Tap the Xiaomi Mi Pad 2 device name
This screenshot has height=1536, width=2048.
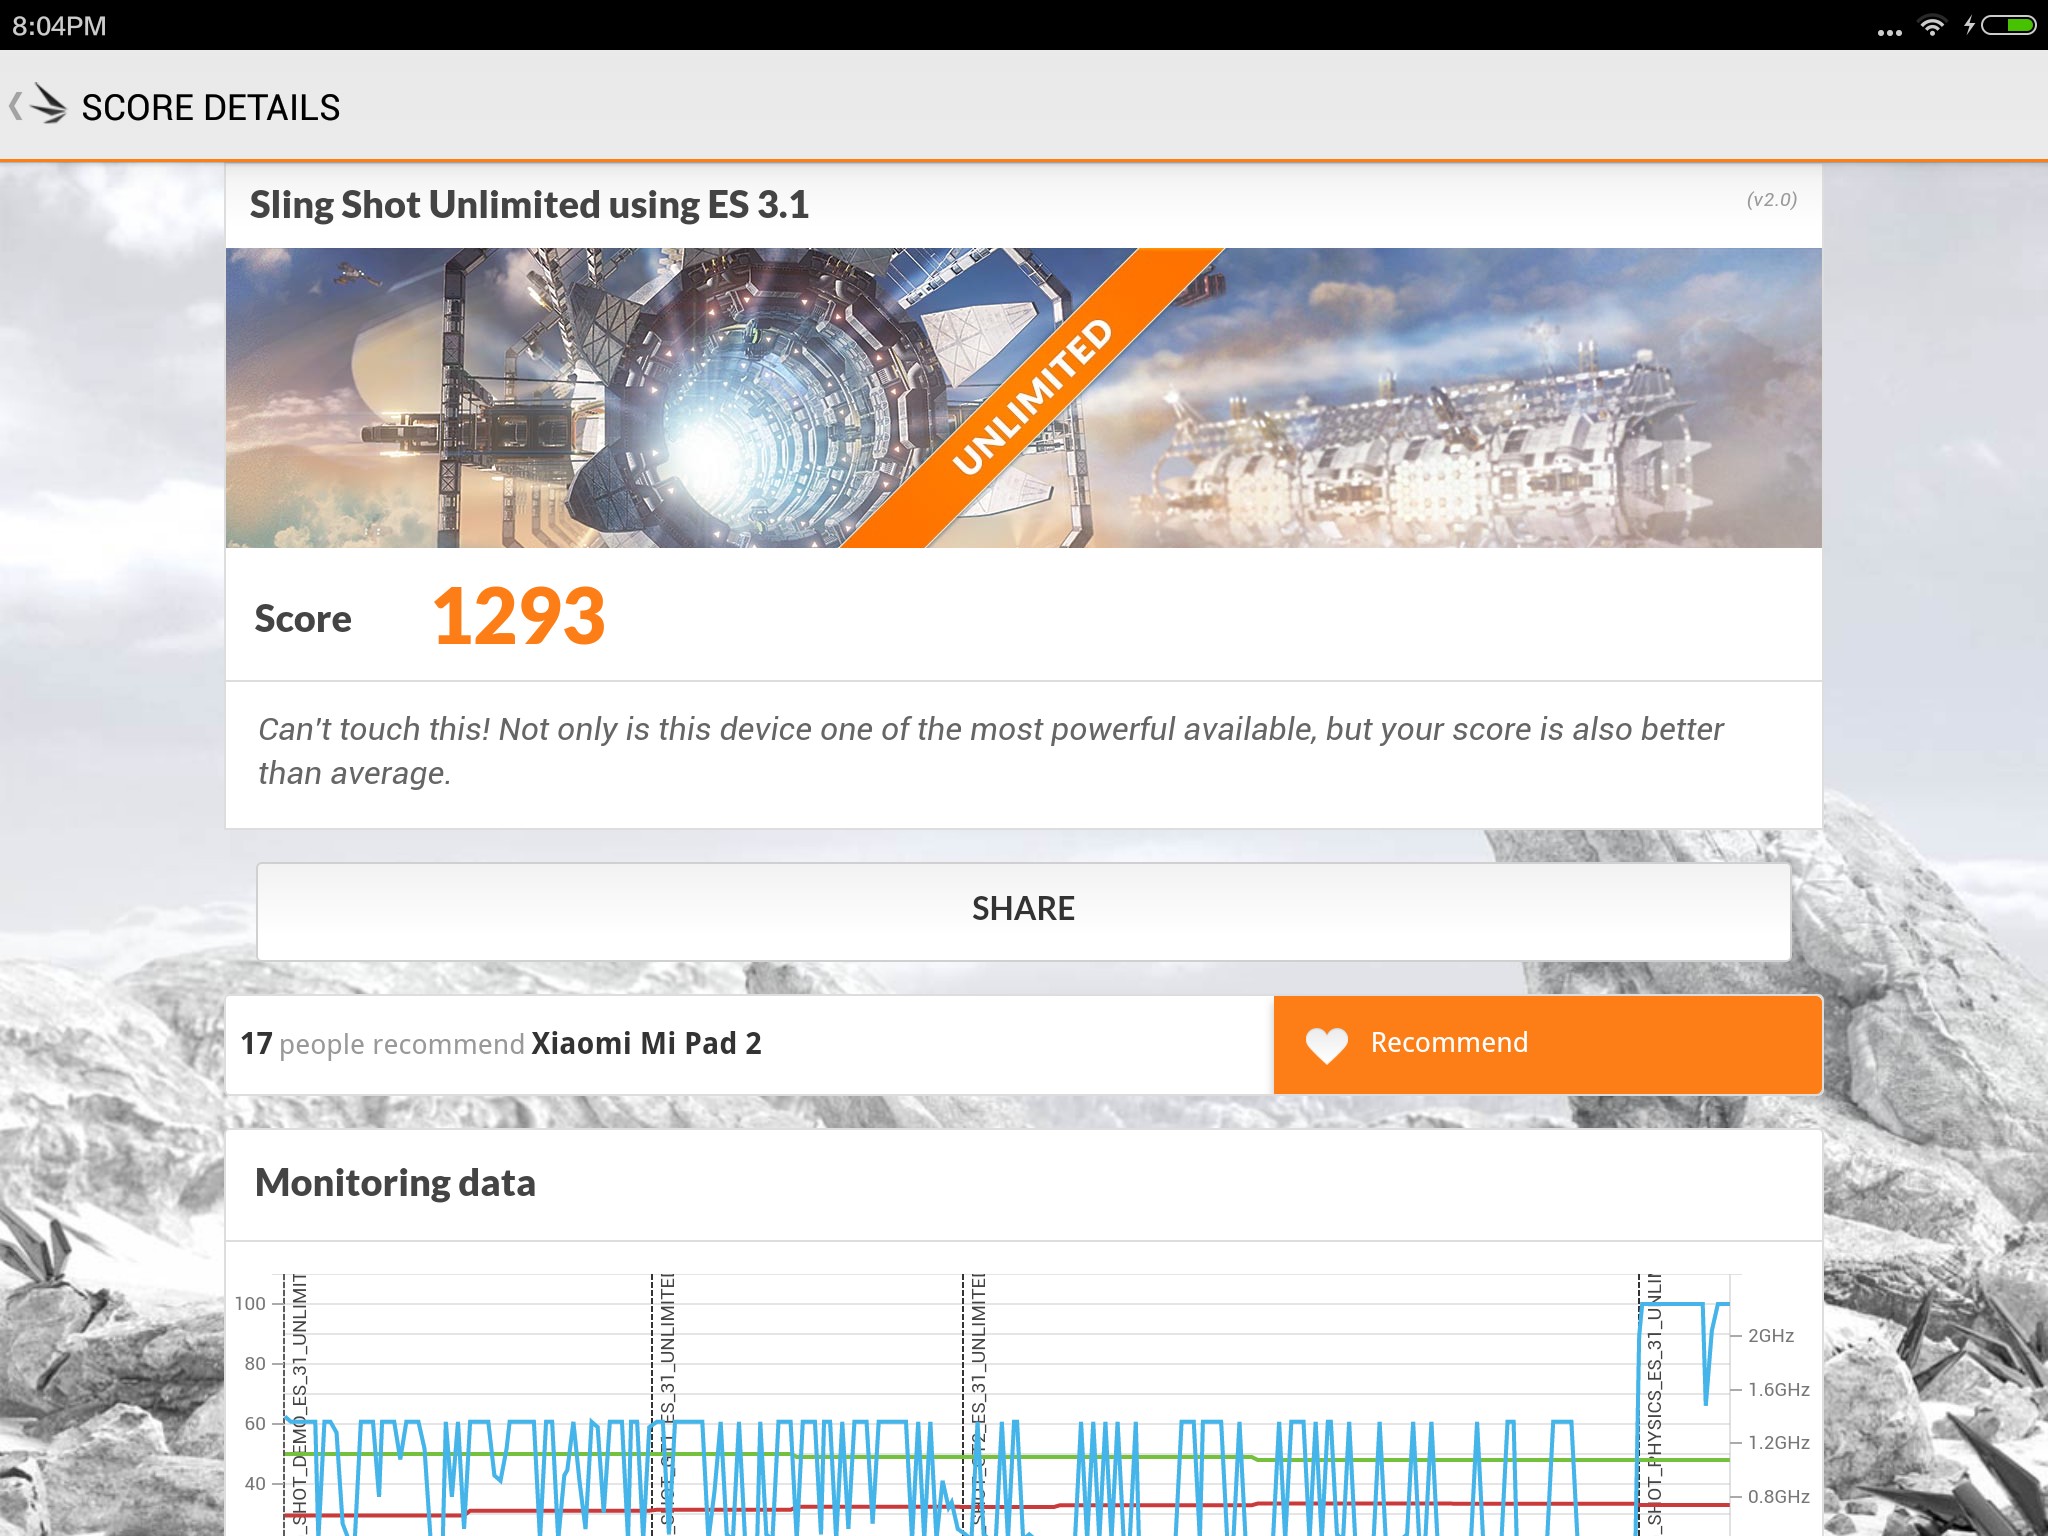(x=646, y=1043)
